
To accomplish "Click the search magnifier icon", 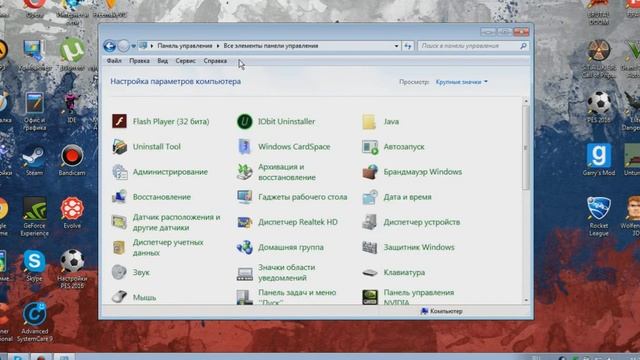I will coord(523,46).
